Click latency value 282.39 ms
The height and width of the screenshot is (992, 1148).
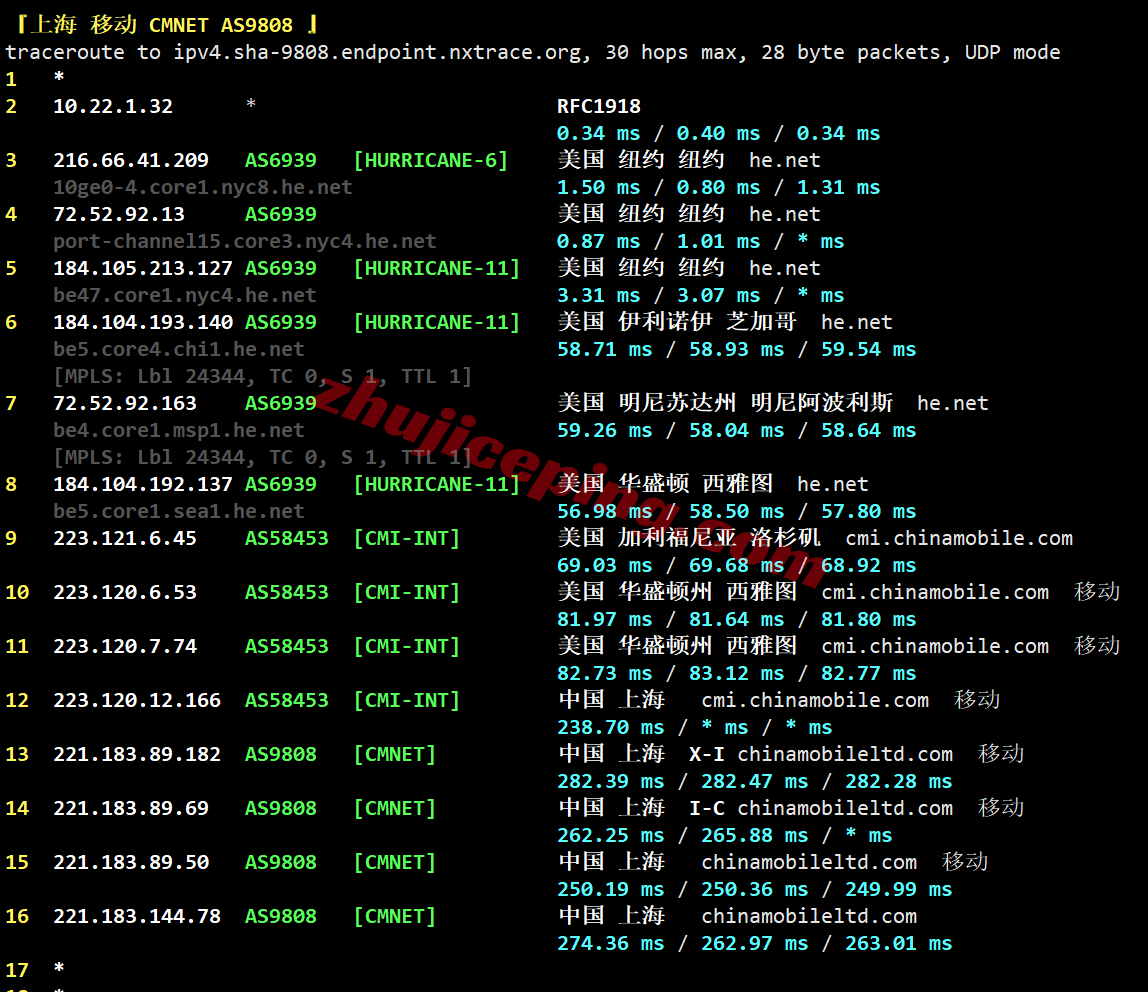611,782
